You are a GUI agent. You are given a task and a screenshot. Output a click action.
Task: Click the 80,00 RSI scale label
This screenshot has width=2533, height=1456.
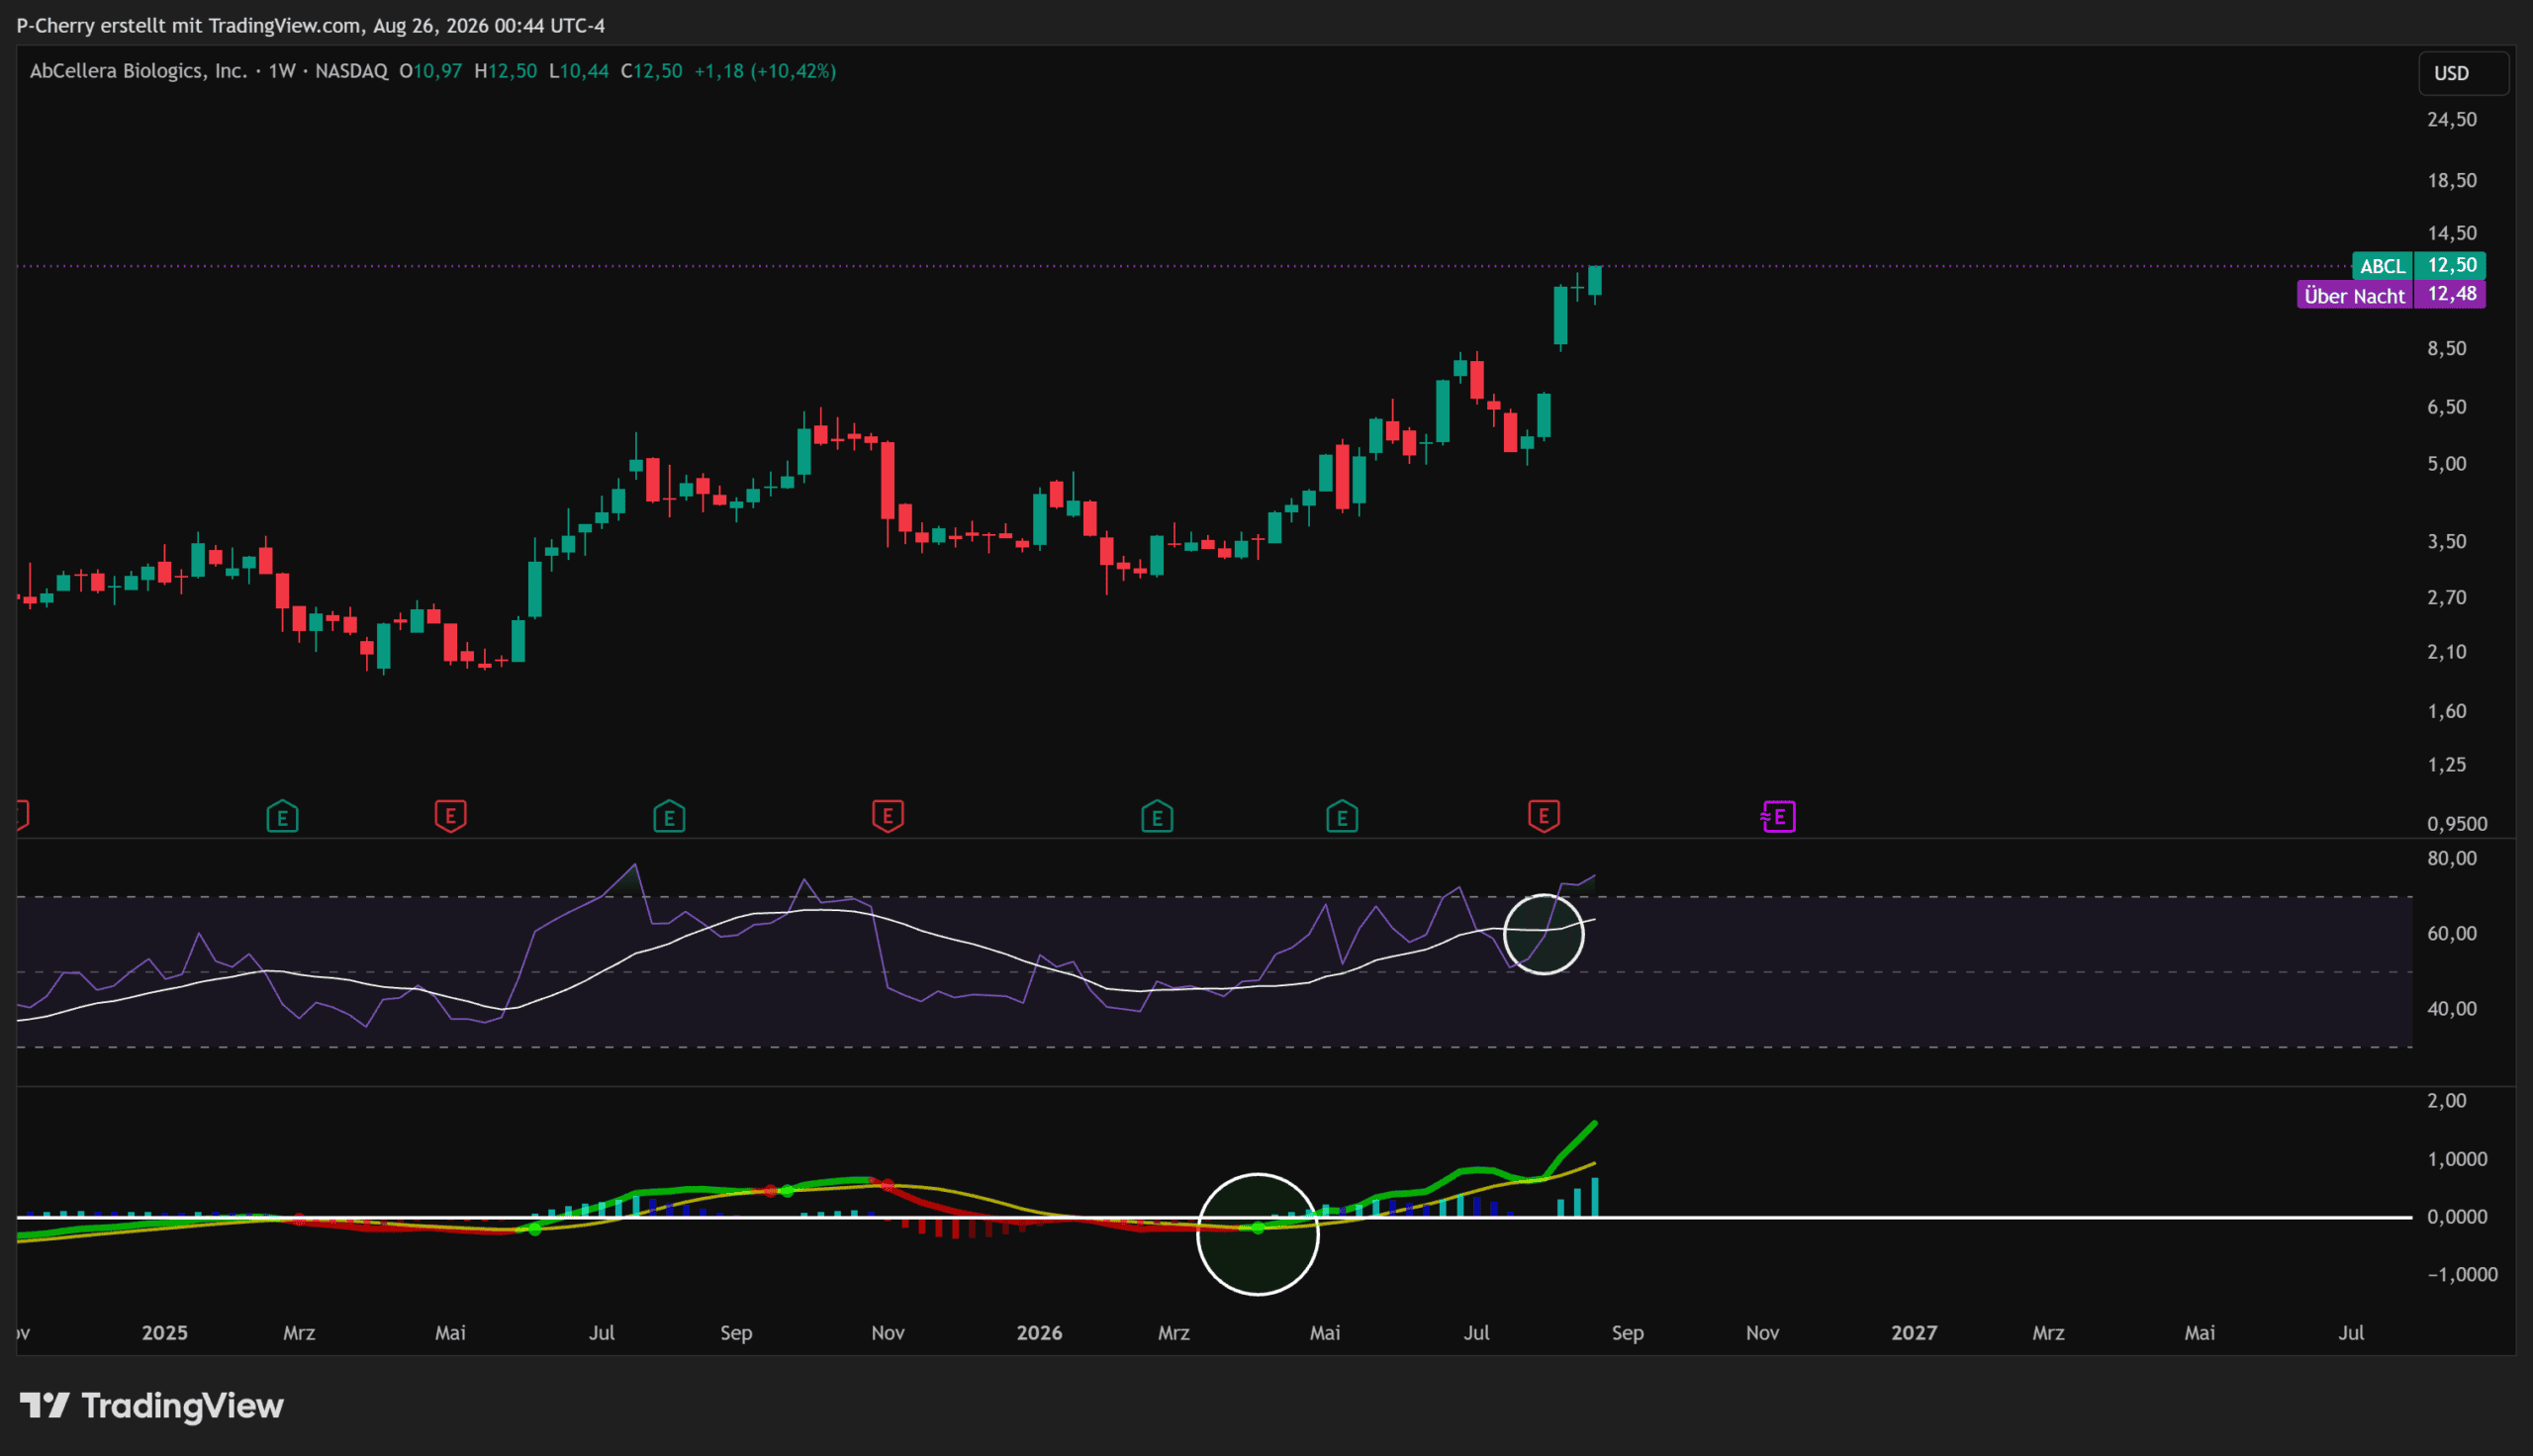coord(2452,858)
